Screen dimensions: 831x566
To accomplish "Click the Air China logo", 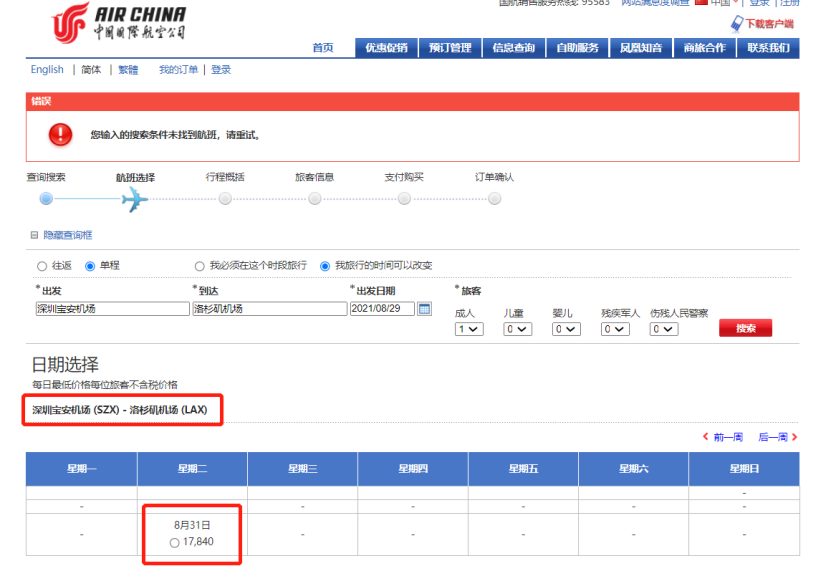I will click(x=118, y=22).
